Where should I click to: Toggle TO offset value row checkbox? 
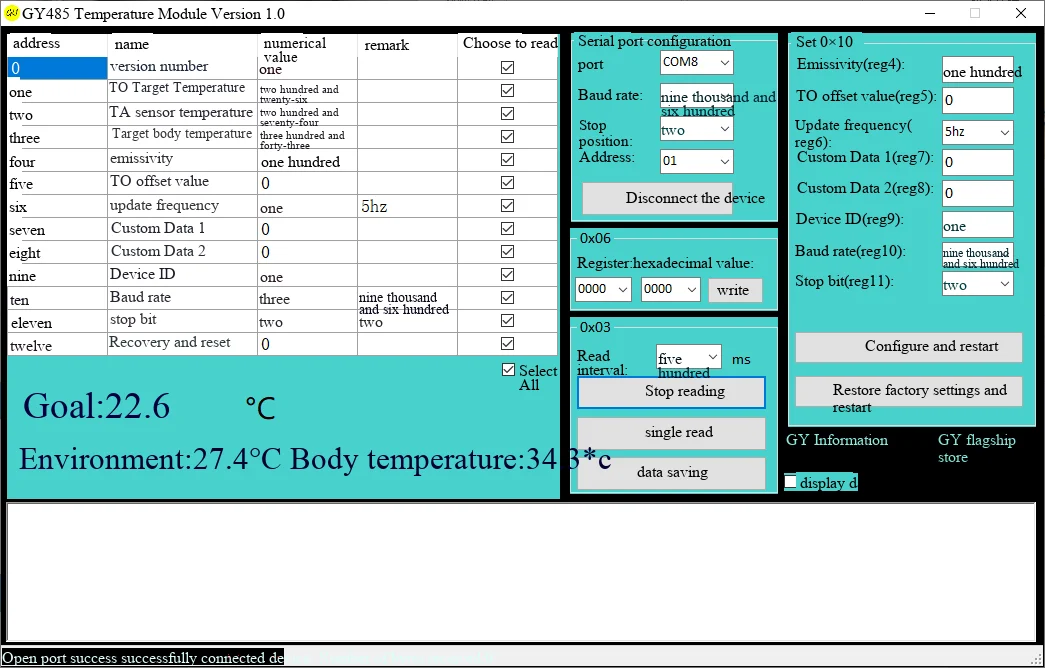click(x=507, y=182)
